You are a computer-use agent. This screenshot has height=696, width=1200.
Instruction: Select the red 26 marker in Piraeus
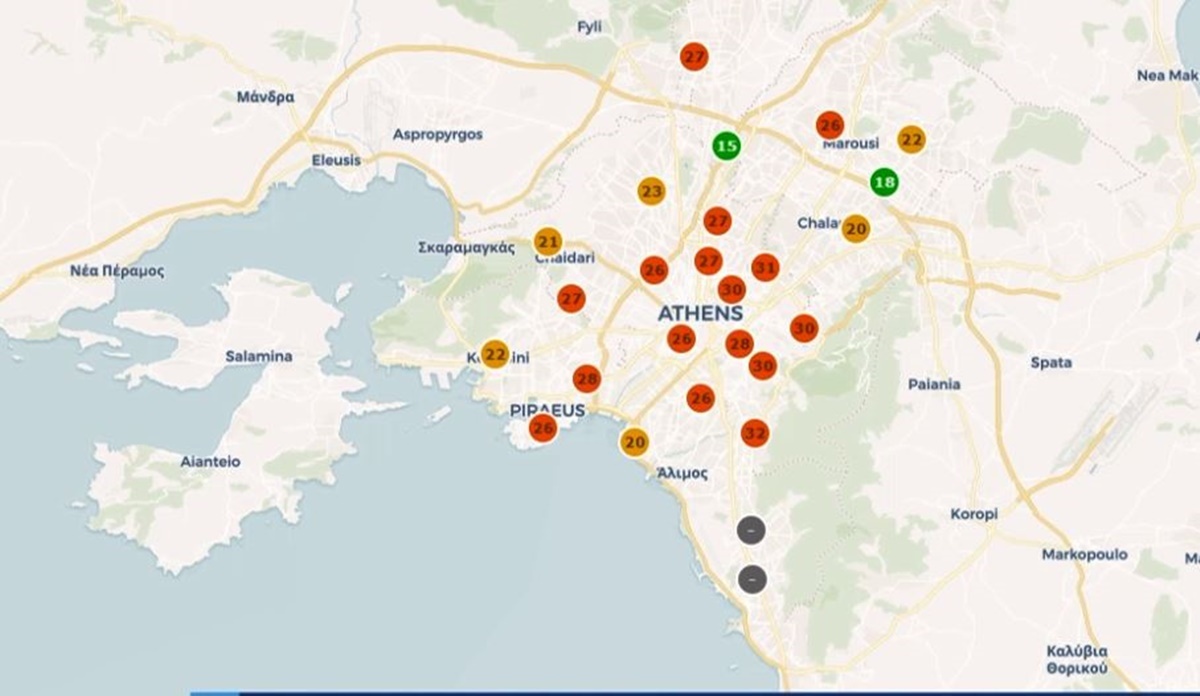(x=541, y=427)
